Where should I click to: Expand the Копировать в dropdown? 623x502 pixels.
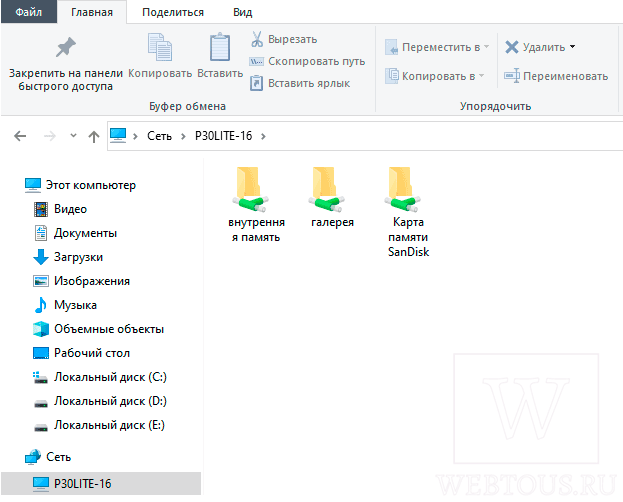pos(481,76)
